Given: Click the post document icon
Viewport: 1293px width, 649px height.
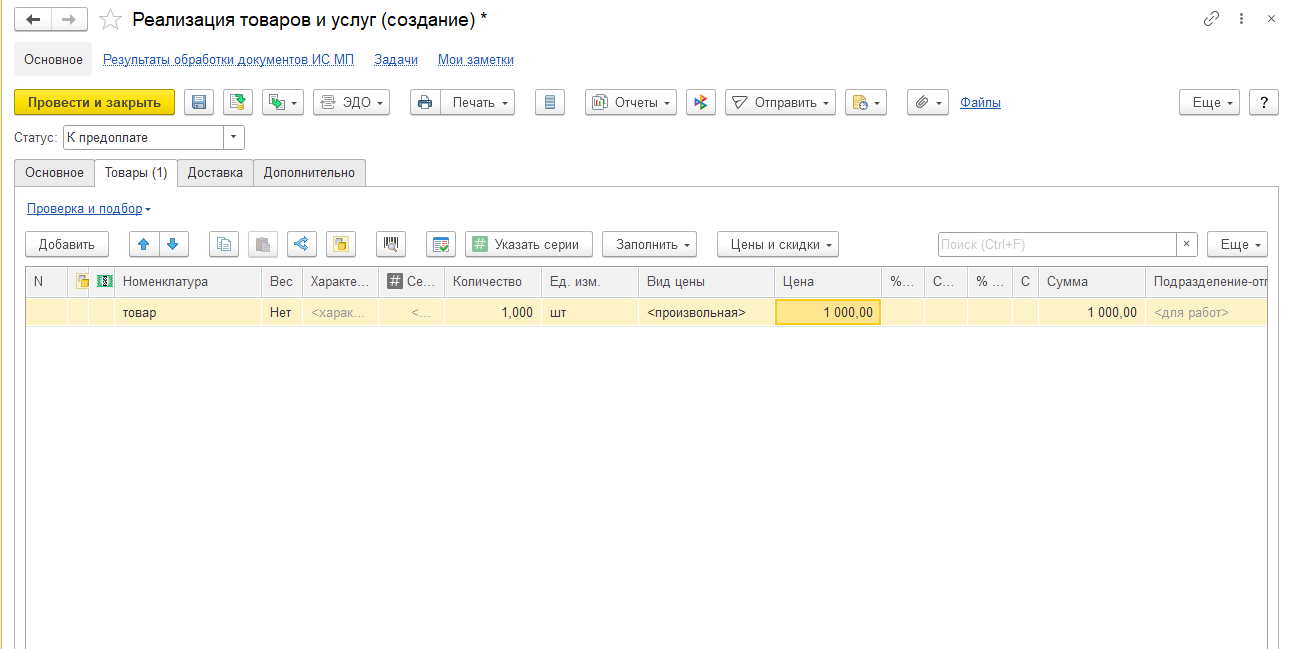Looking at the screenshot, I should 238,102.
